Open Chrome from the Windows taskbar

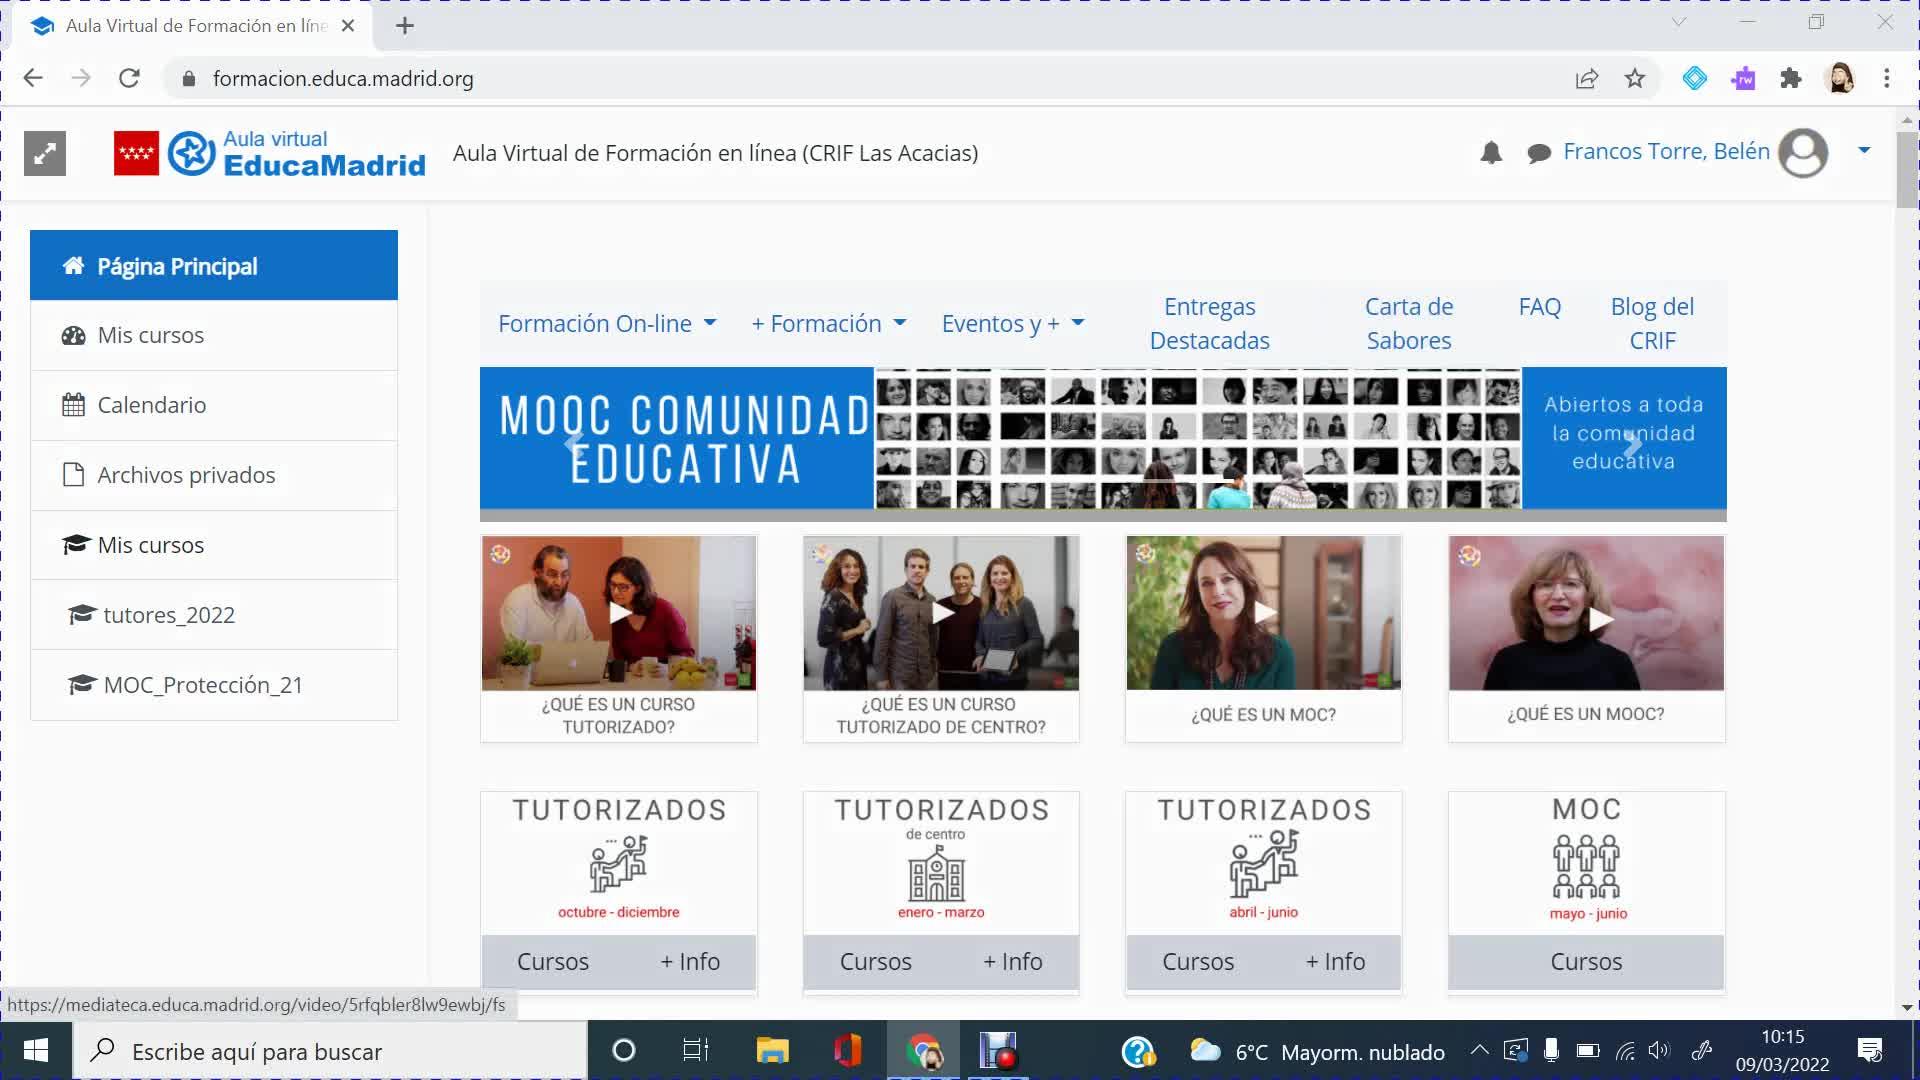pos(924,1051)
